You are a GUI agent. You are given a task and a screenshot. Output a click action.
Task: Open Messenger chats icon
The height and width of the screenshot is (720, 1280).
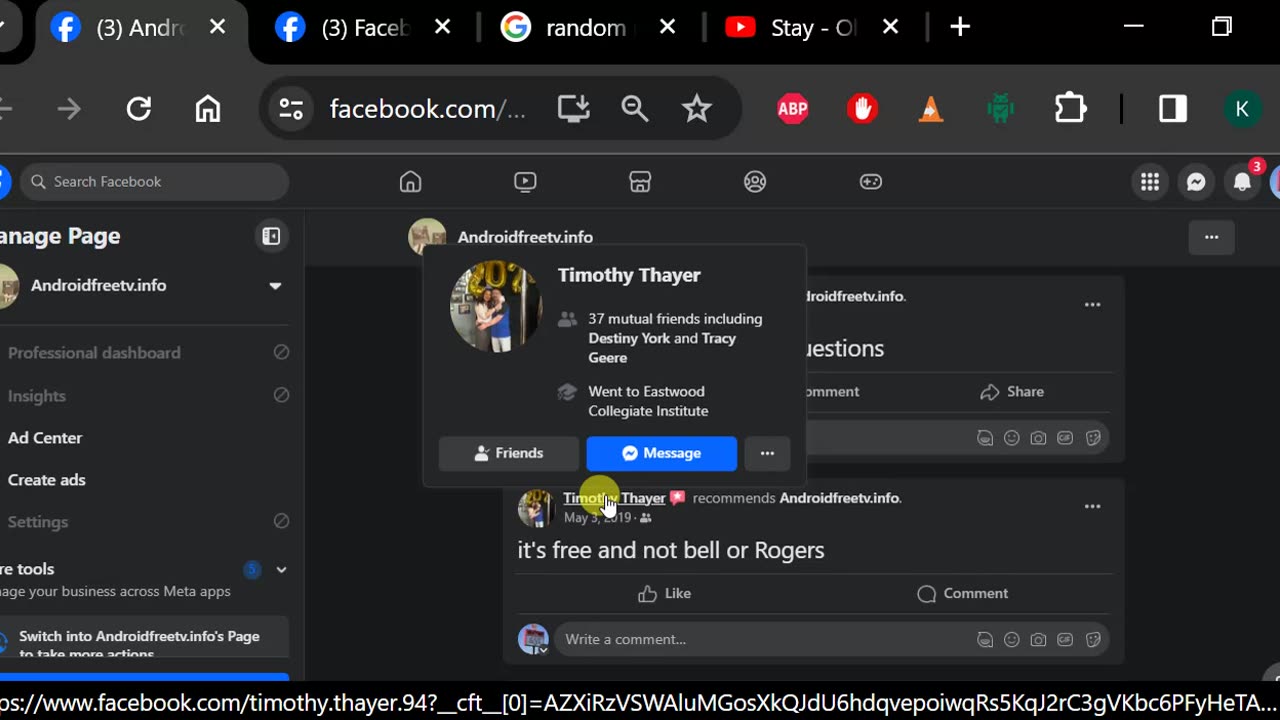[x=1196, y=182]
